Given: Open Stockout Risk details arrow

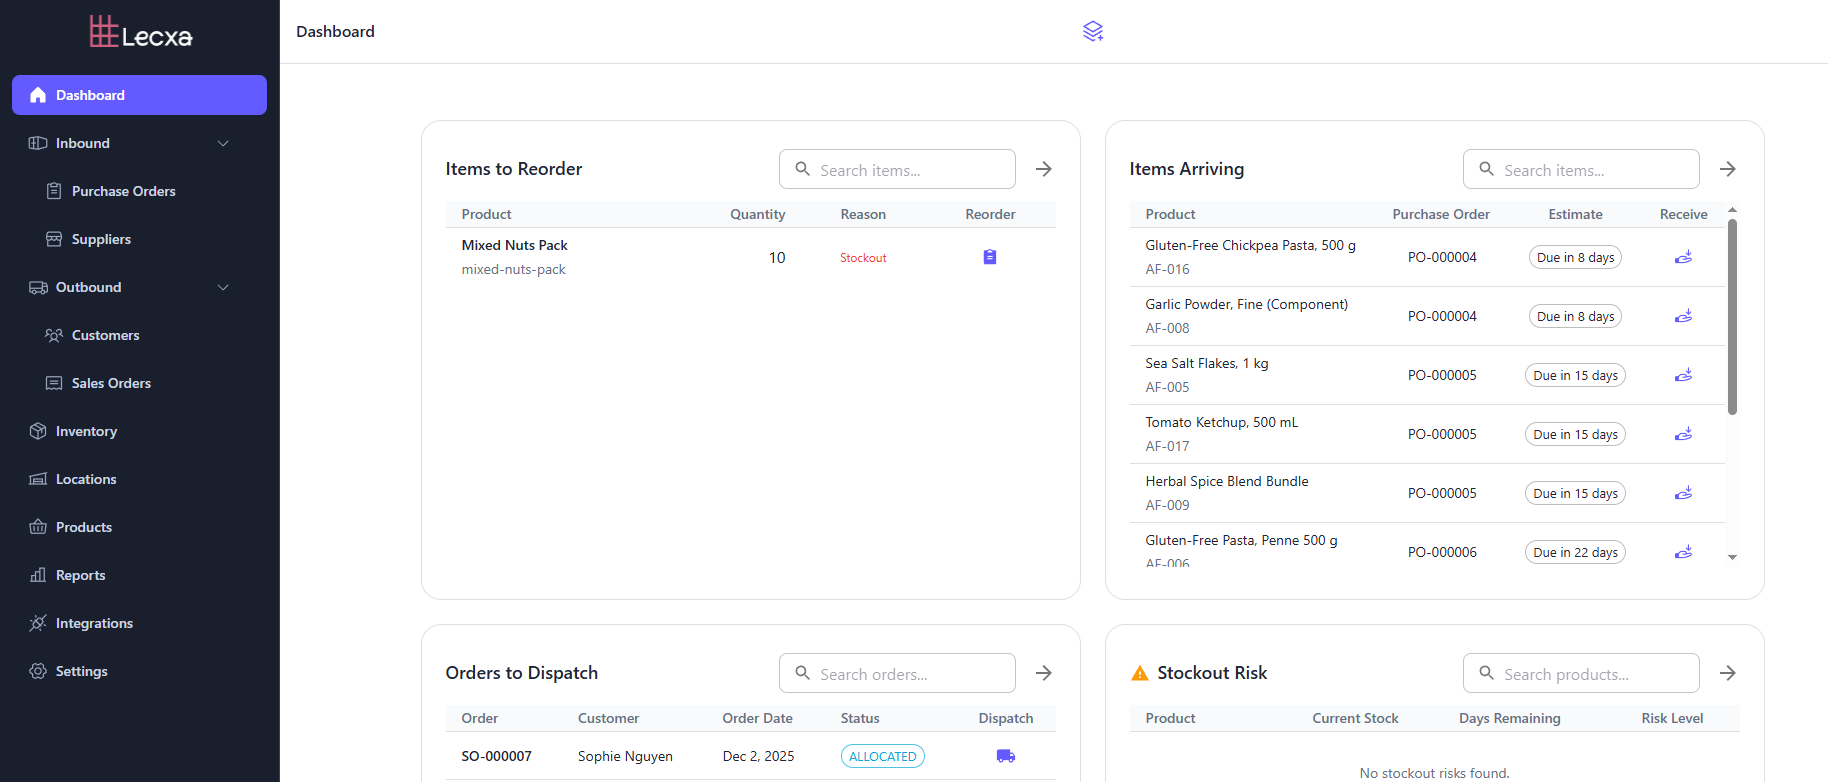Looking at the screenshot, I should (x=1727, y=673).
